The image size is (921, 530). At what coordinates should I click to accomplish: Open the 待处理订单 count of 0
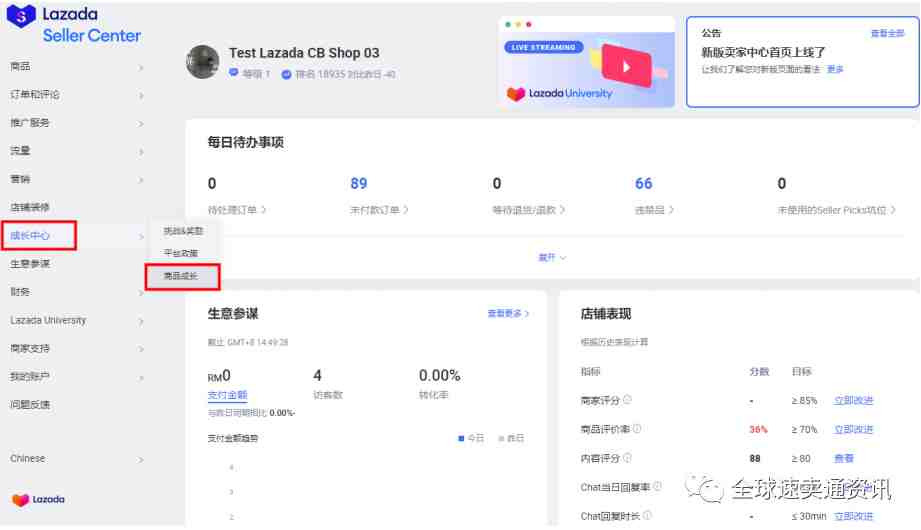[212, 184]
